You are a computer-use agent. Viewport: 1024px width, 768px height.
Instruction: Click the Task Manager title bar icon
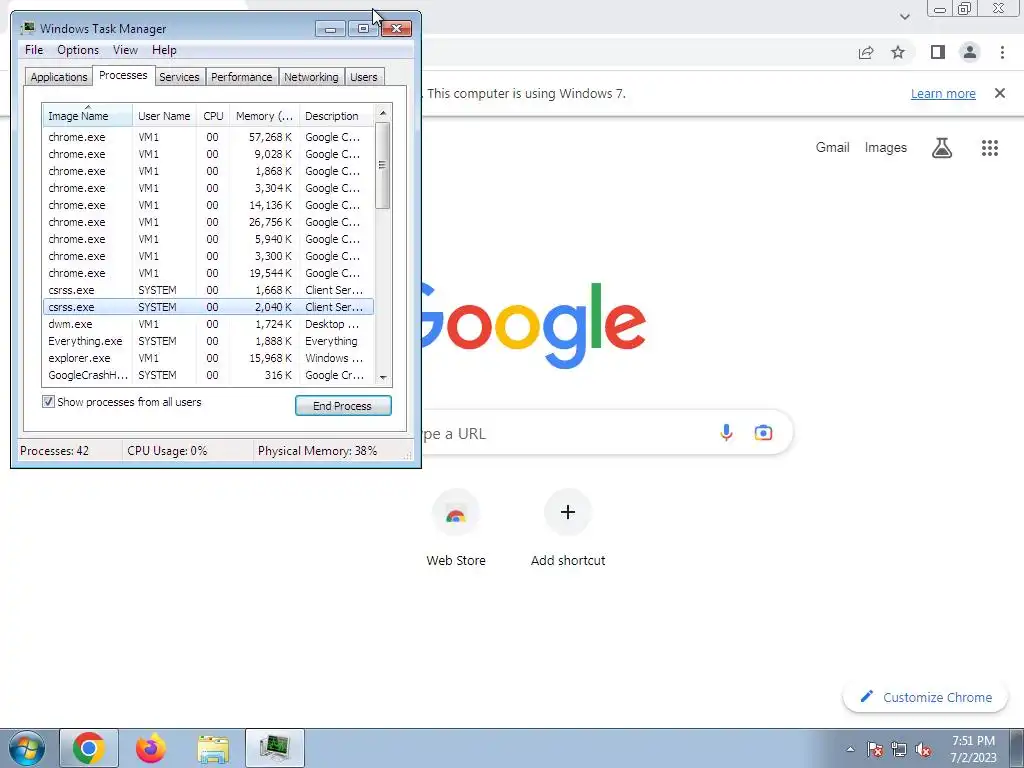27,28
